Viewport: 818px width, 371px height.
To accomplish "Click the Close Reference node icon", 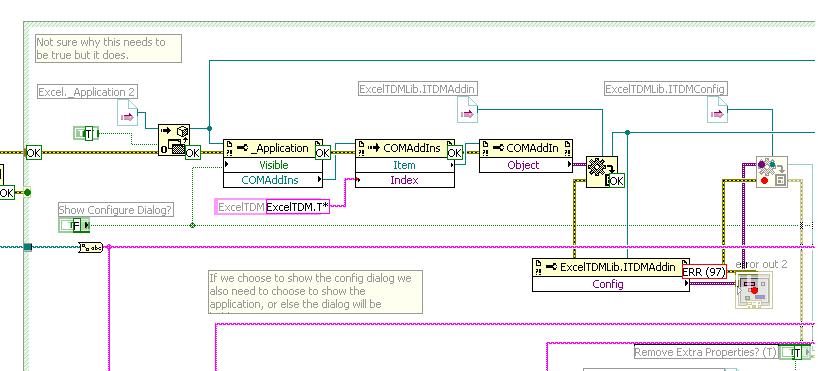I will tap(772, 172).
